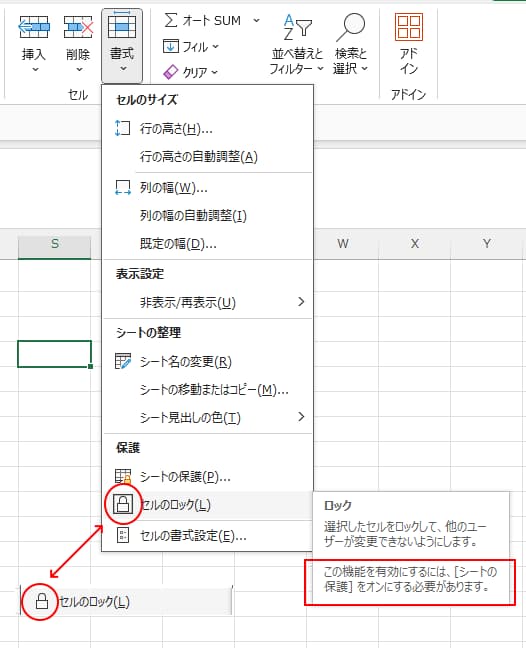Screen dimensions: 526x648
Task: Select 列の幅の自動調整(I) menu item
Action: tap(207, 216)
